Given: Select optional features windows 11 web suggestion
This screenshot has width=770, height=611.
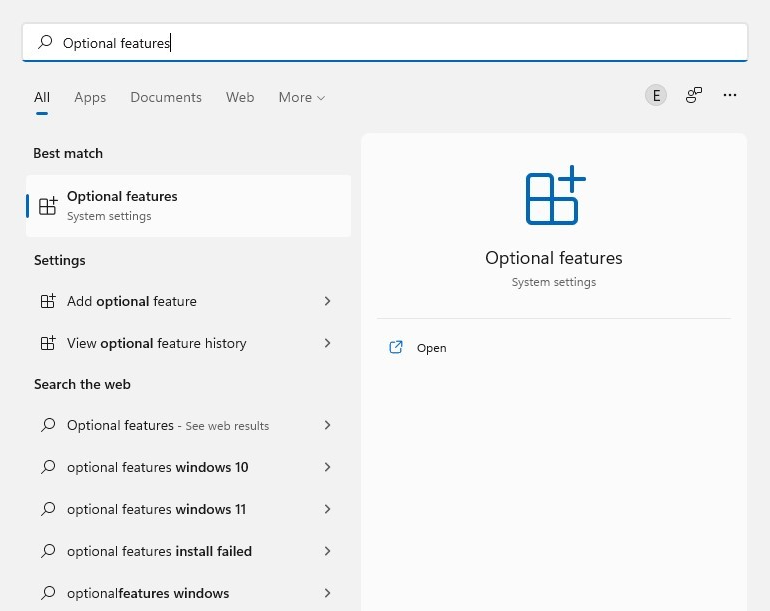Looking at the screenshot, I should point(156,509).
